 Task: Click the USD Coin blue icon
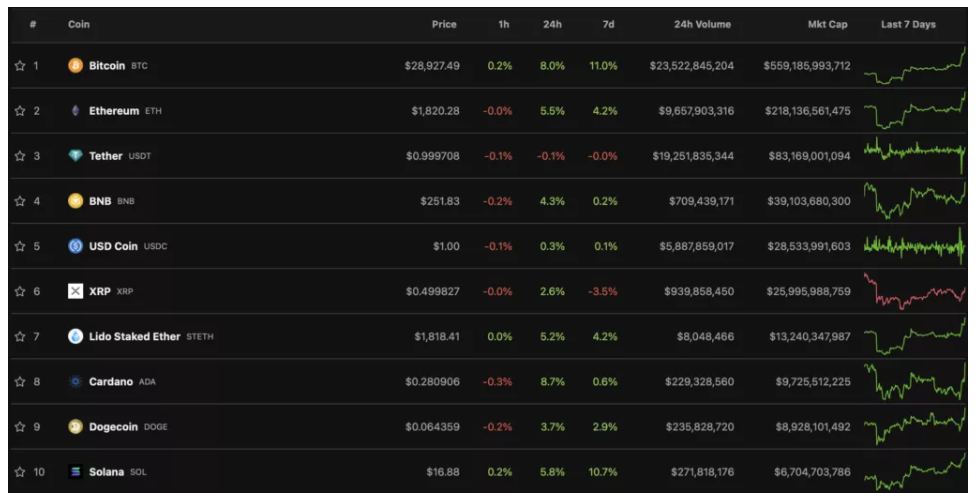75,246
